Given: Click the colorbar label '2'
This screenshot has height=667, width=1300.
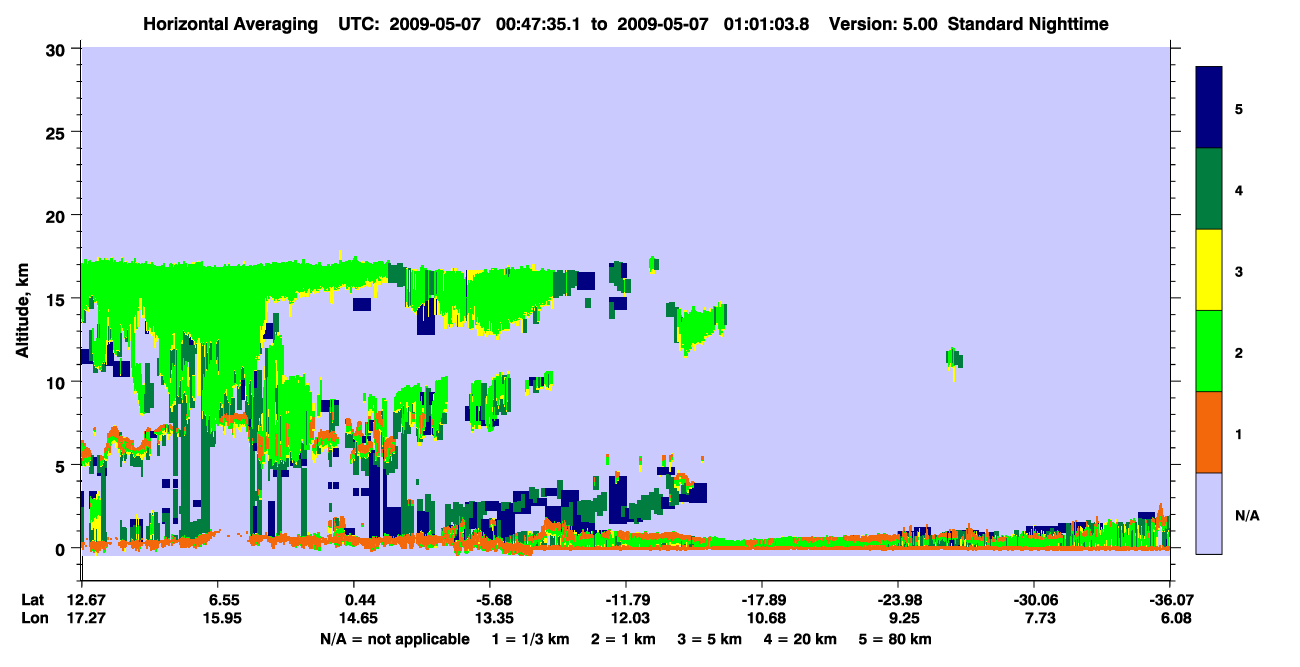Looking at the screenshot, I should tap(1239, 351).
